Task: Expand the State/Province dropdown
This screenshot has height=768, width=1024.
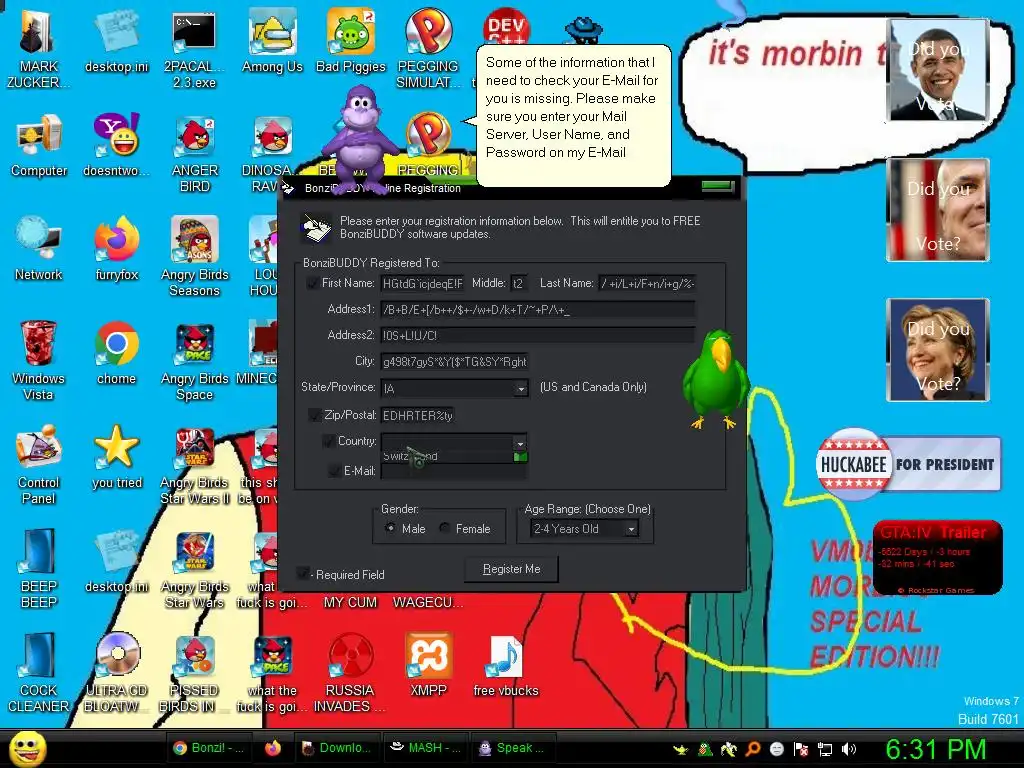Action: pyautogui.click(x=520, y=389)
